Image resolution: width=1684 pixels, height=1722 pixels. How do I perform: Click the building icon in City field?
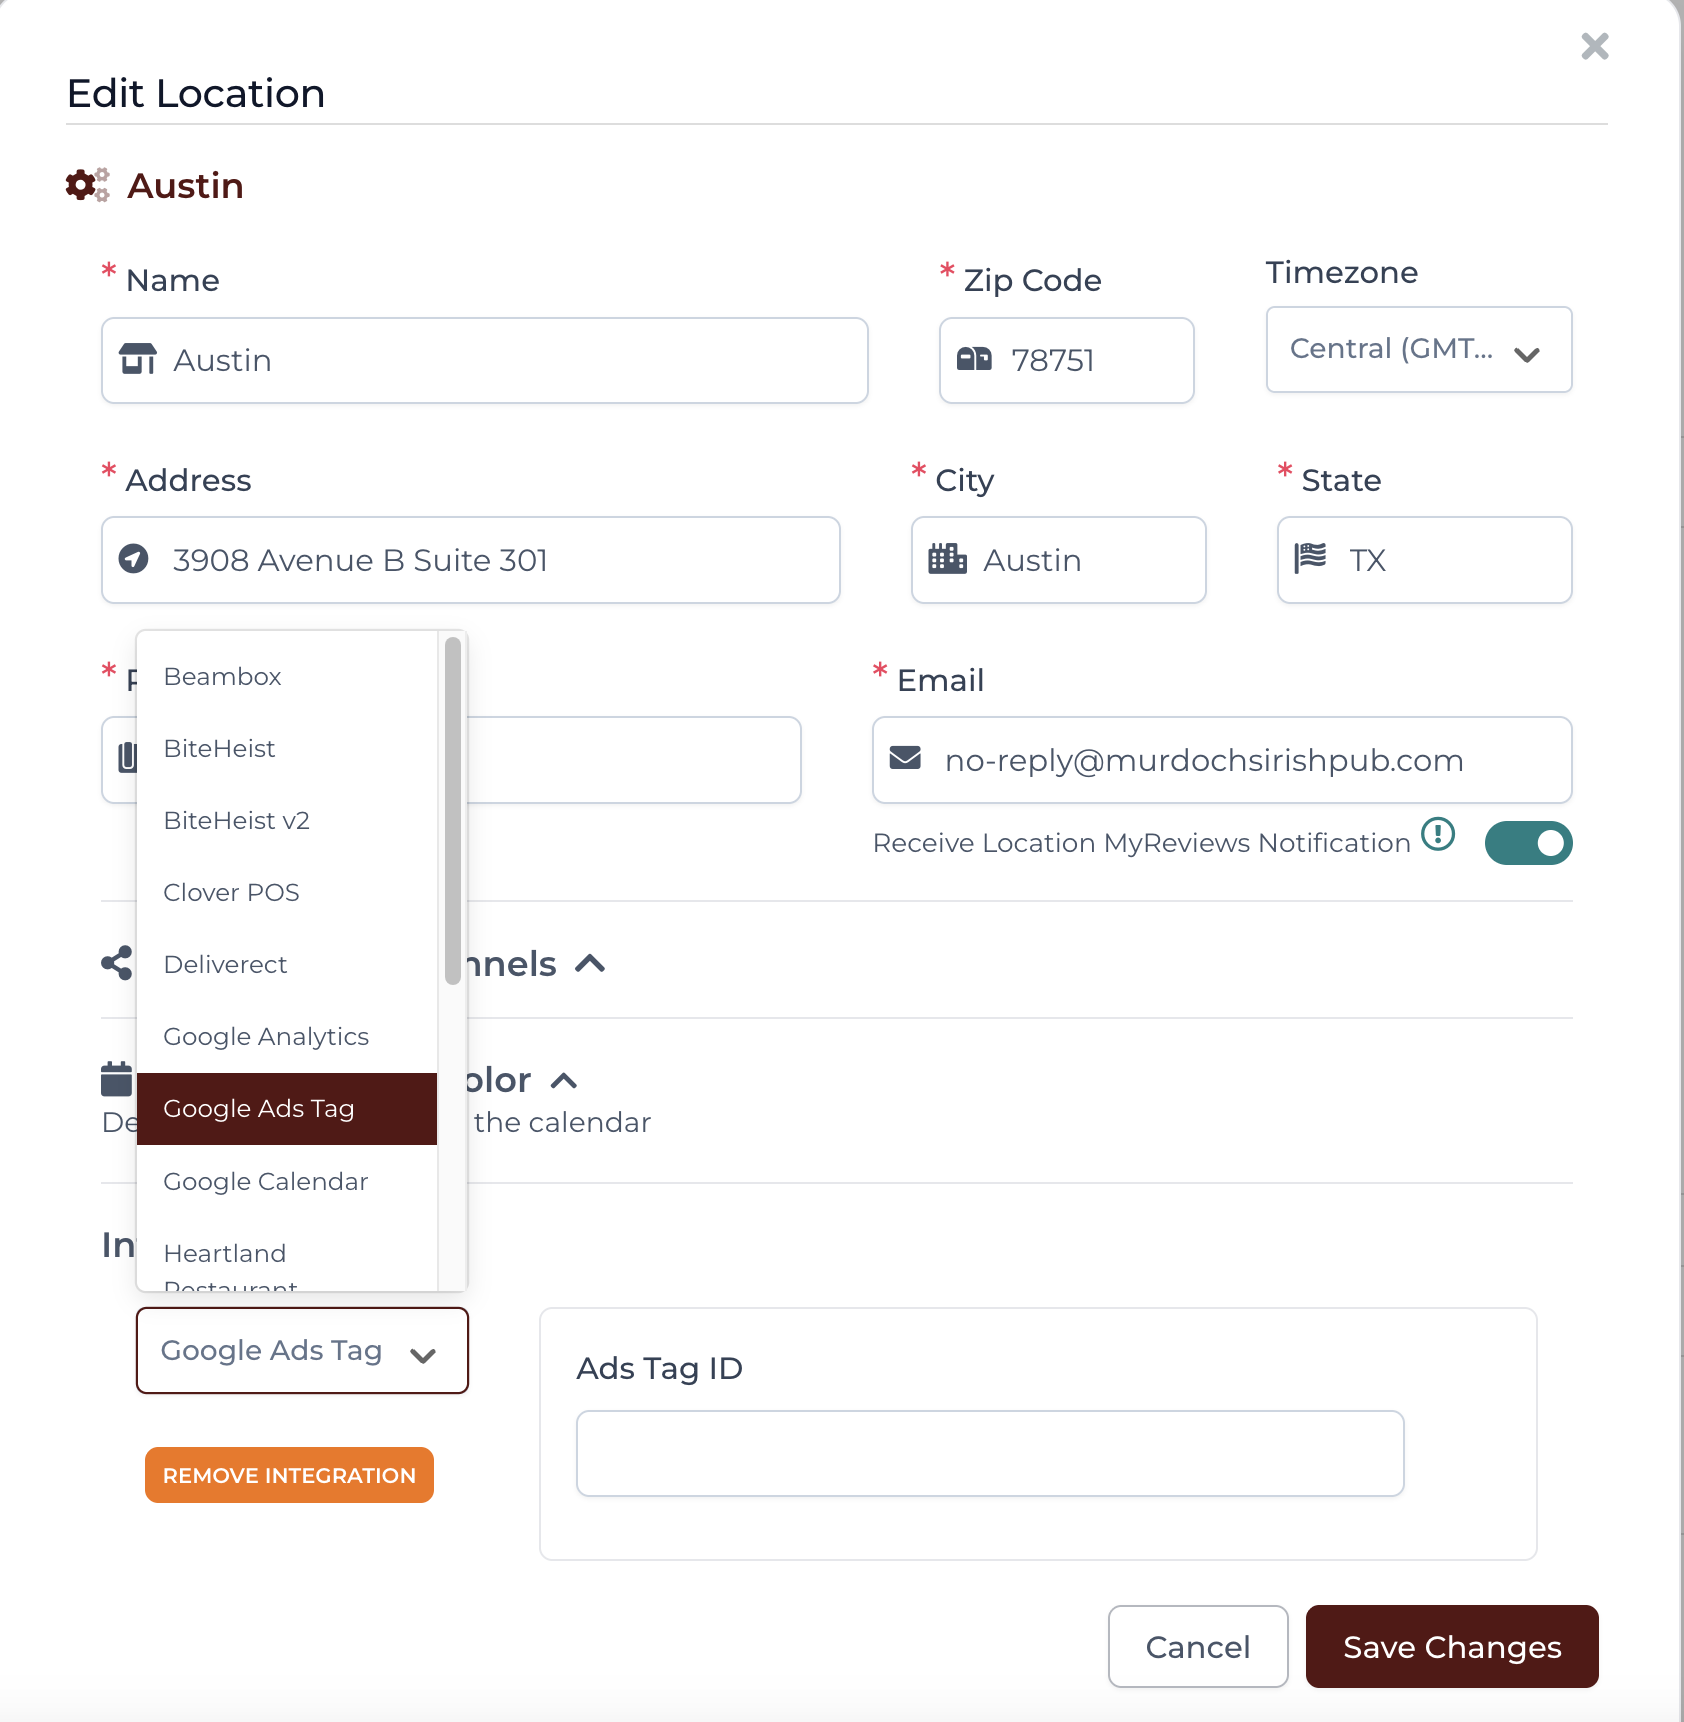pyautogui.click(x=947, y=559)
